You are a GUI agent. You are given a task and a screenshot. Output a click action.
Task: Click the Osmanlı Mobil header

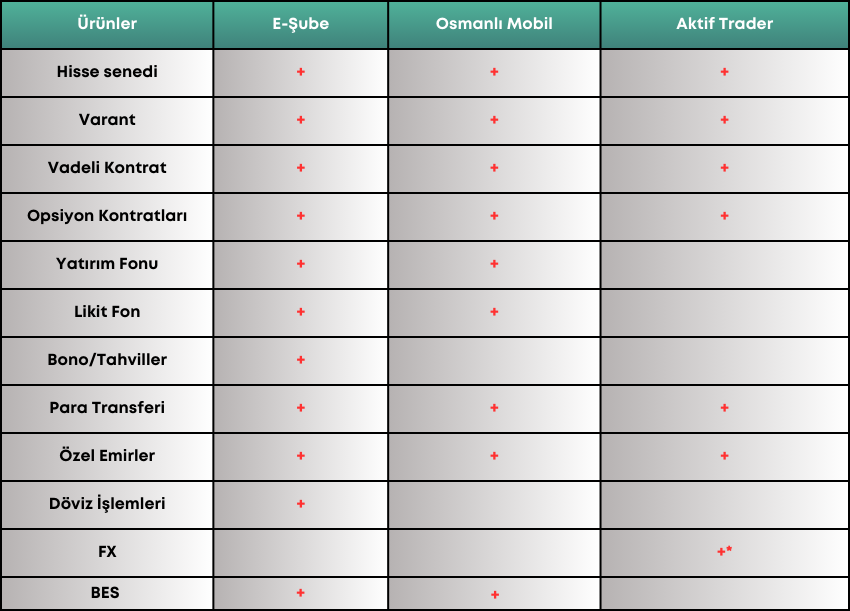click(494, 24)
